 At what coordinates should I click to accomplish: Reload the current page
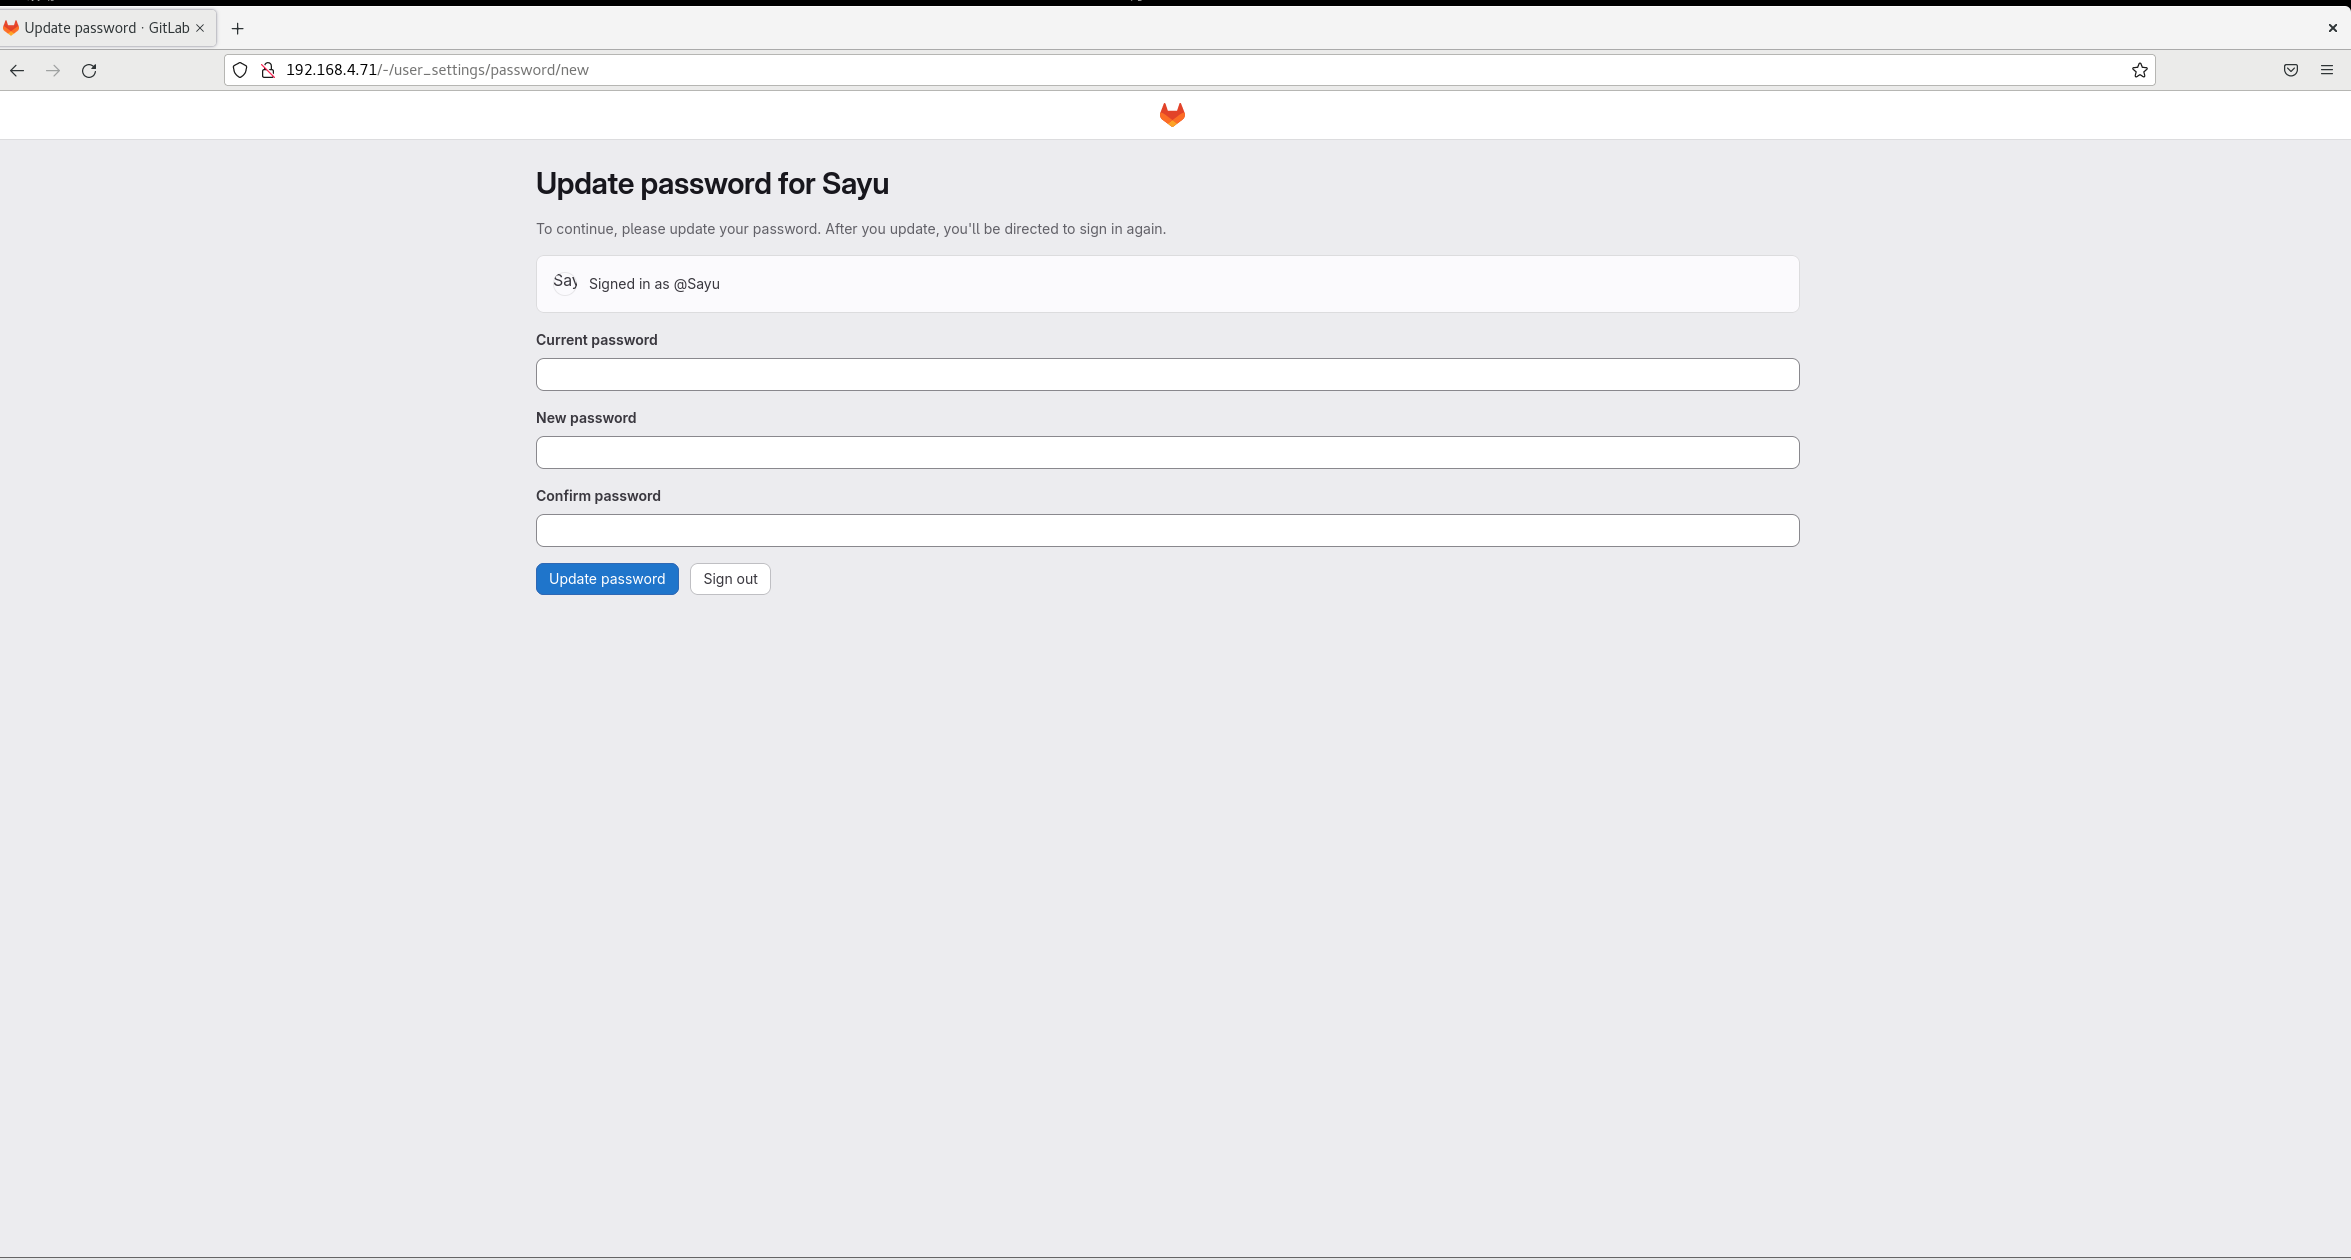coord(89,70)
